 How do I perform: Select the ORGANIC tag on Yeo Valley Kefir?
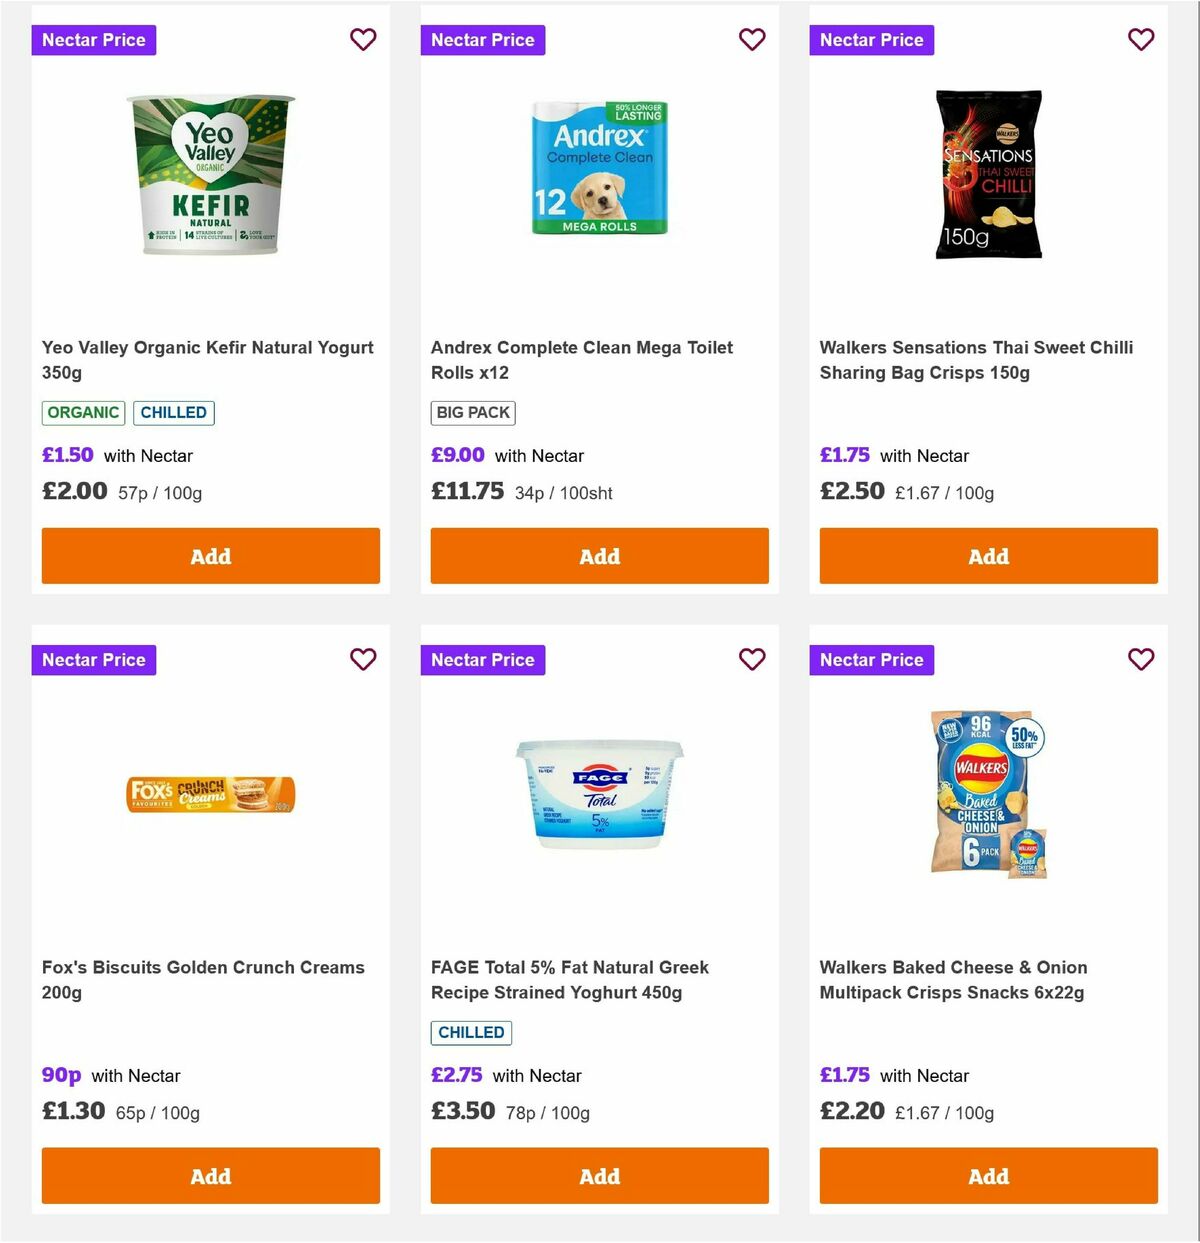point(83,412)
